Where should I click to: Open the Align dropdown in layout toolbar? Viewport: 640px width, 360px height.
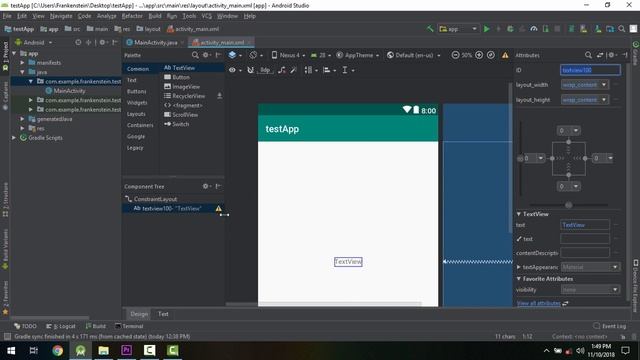(x=329, y=70)
